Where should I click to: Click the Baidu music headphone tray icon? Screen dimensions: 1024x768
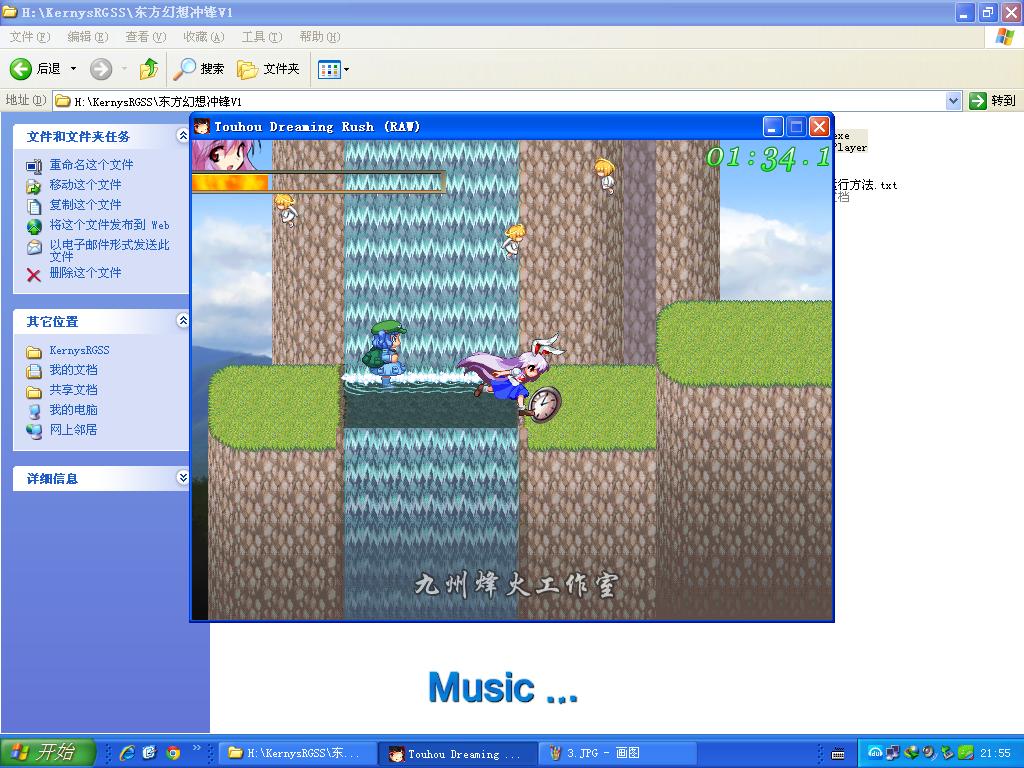[875, 753]
